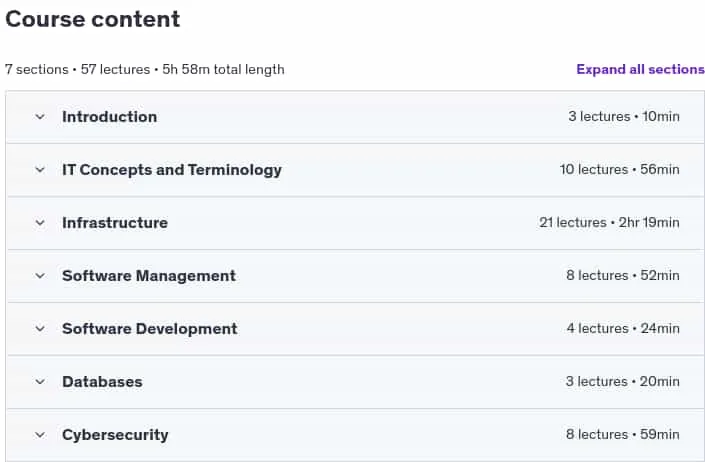705x462 pixels.
Task: Click the 3 lectures 10min label
Action: (624, 116)
